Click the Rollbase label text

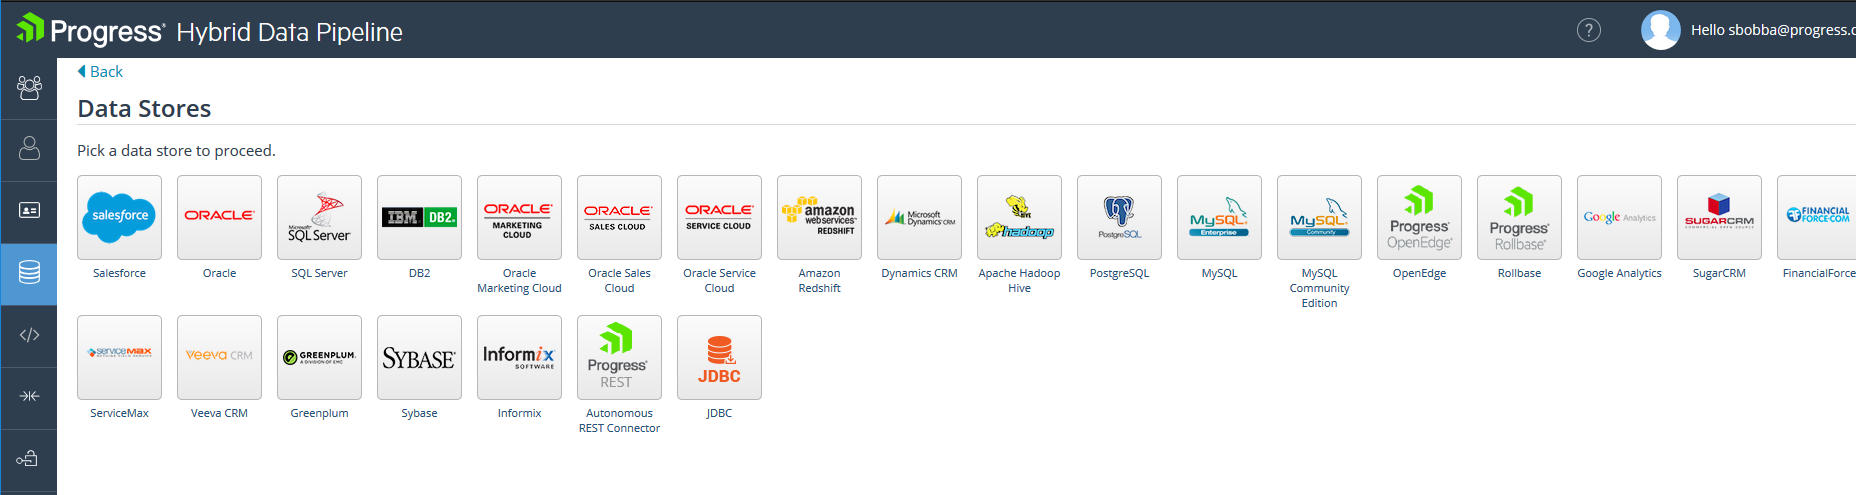(1519, 273)
